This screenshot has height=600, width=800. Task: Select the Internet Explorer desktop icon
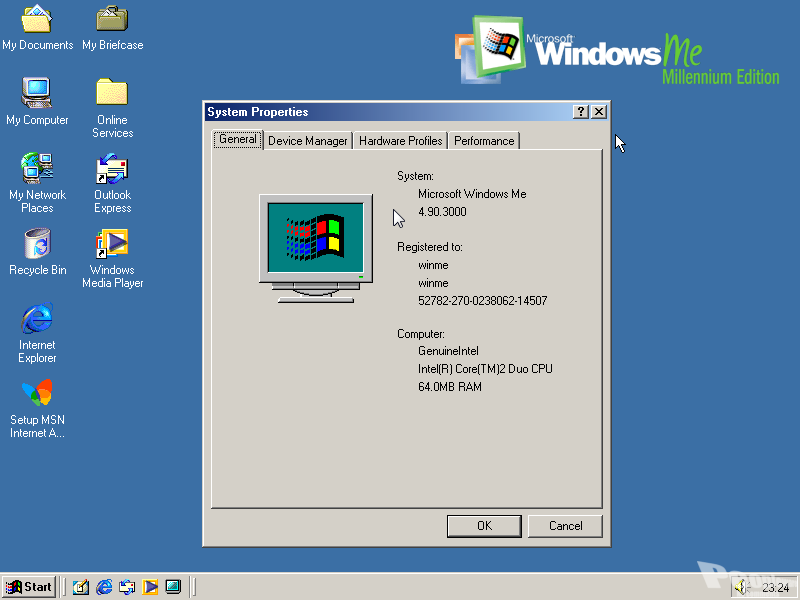(x=37, y=319)
